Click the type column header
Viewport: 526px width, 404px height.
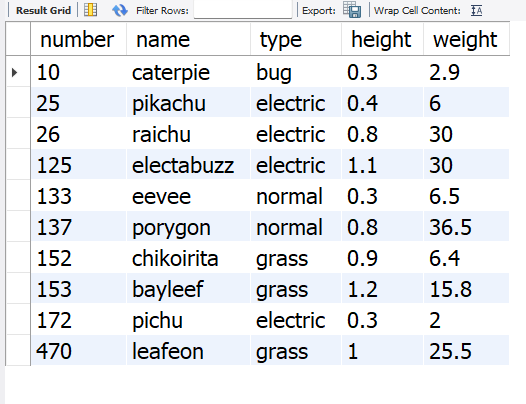pos(296,39)
